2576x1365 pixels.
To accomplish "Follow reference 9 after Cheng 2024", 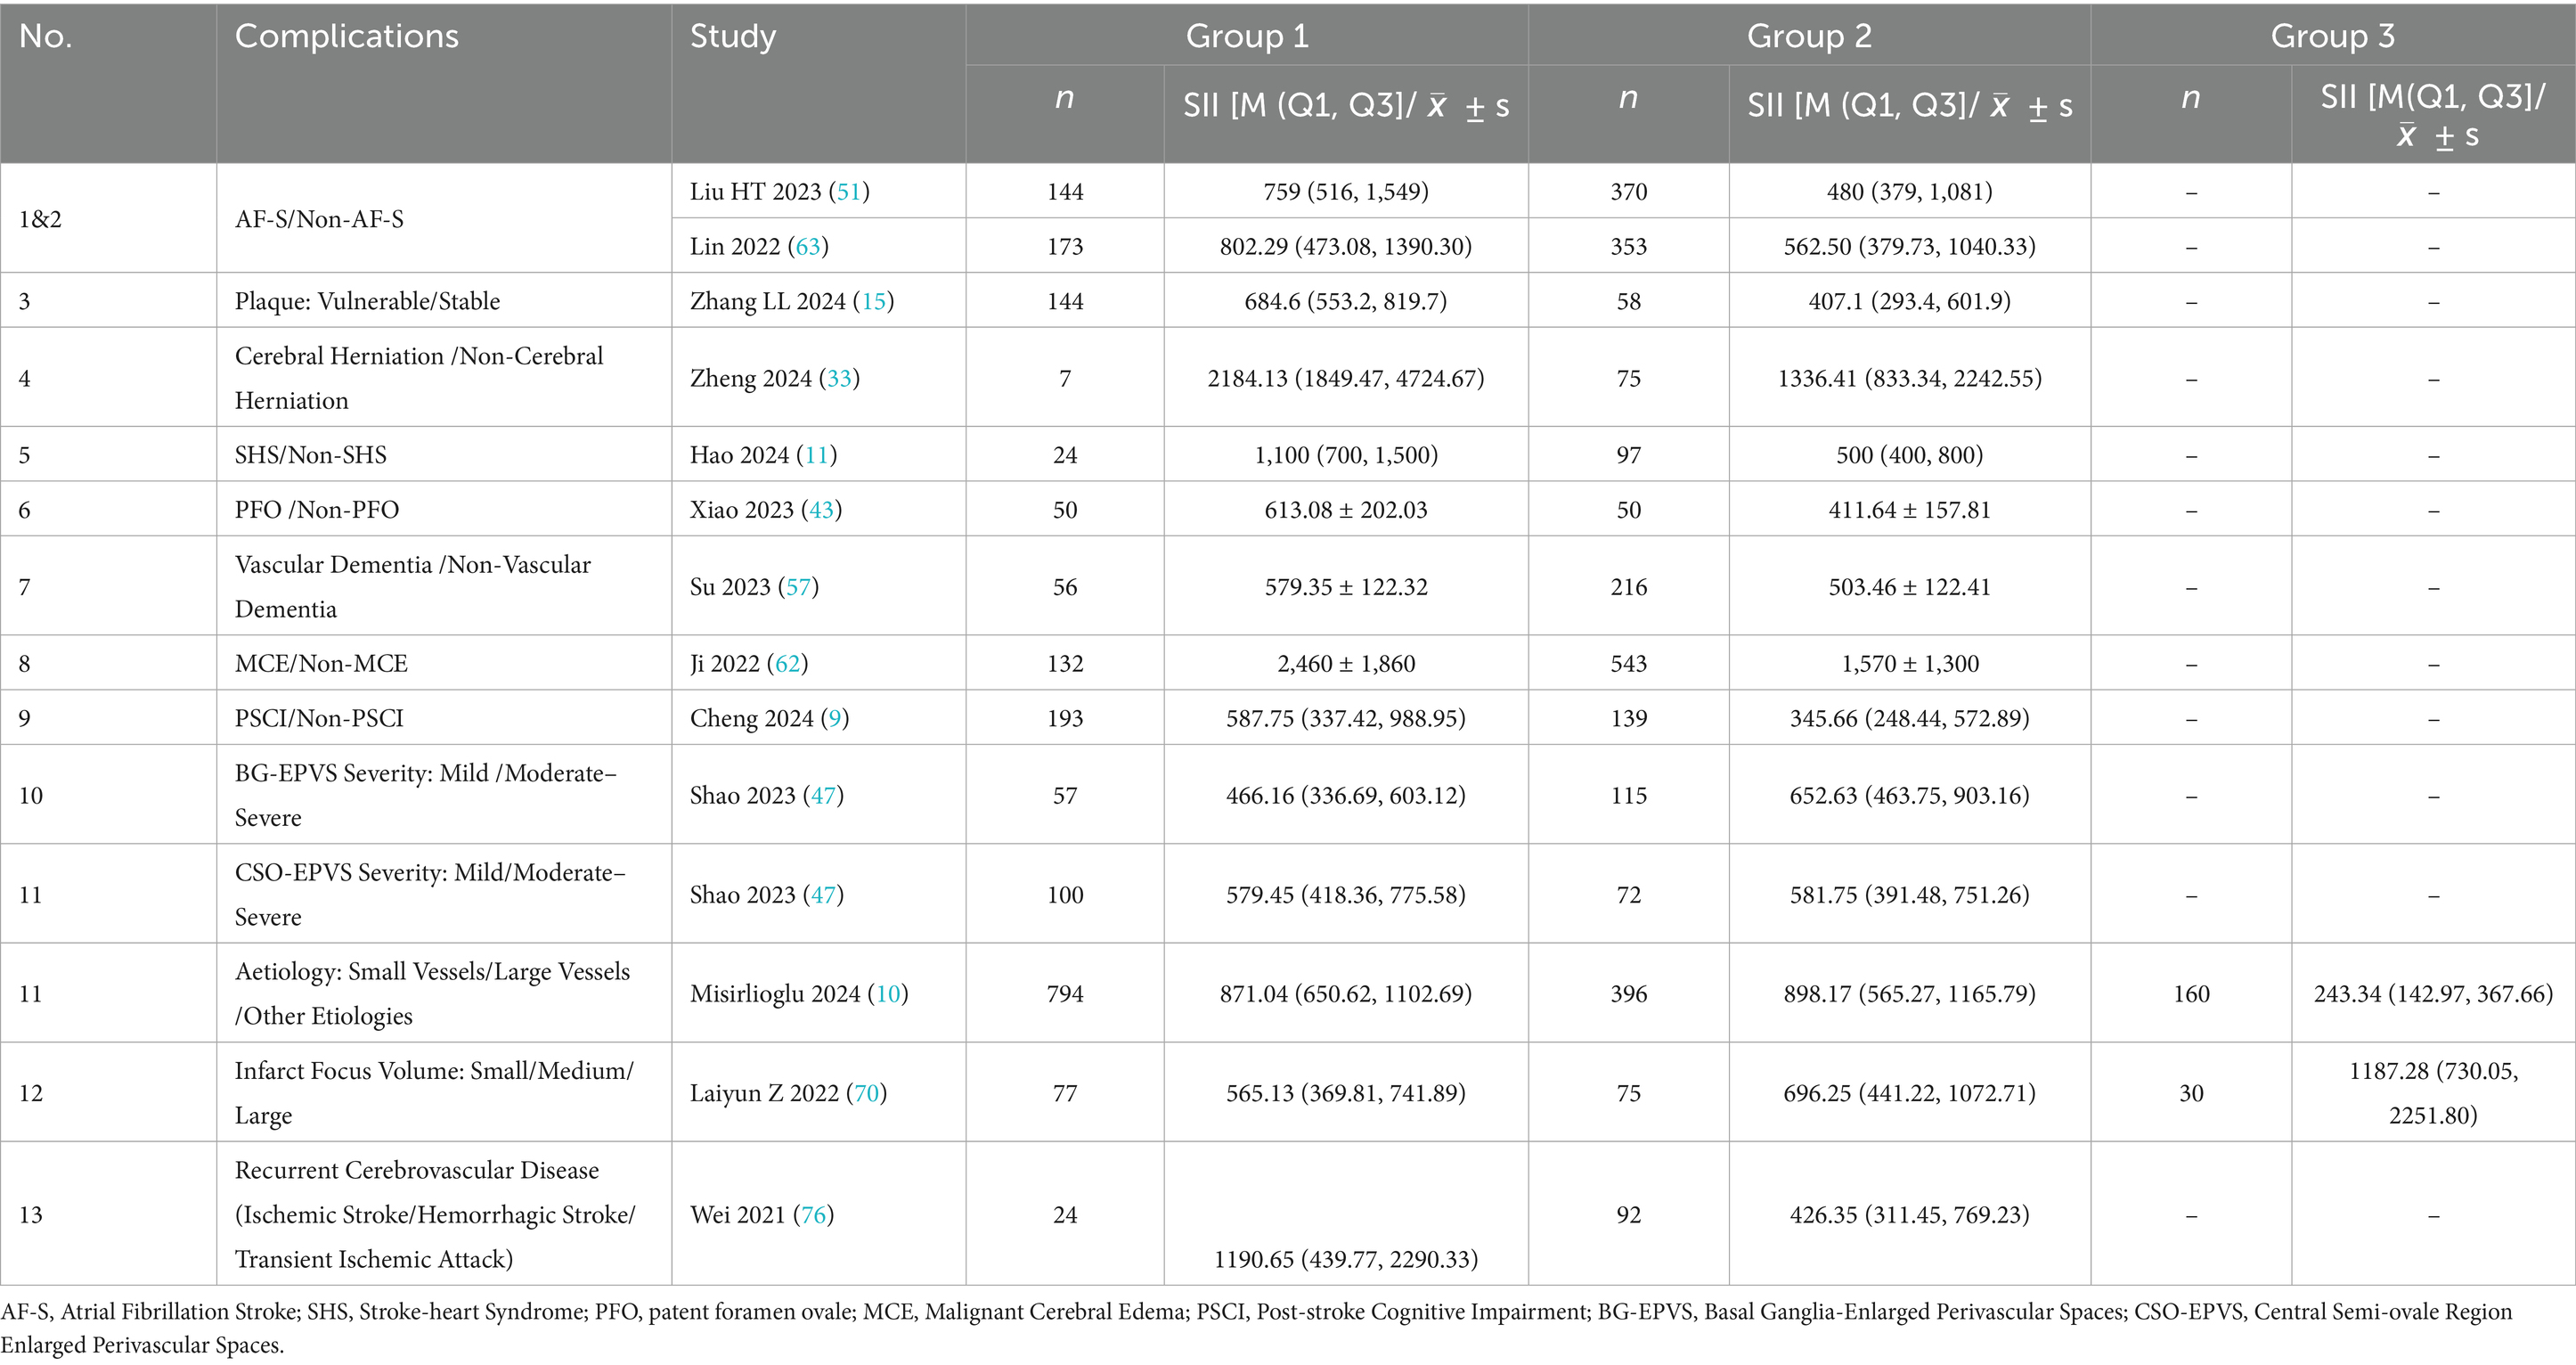I will [834, 719].
